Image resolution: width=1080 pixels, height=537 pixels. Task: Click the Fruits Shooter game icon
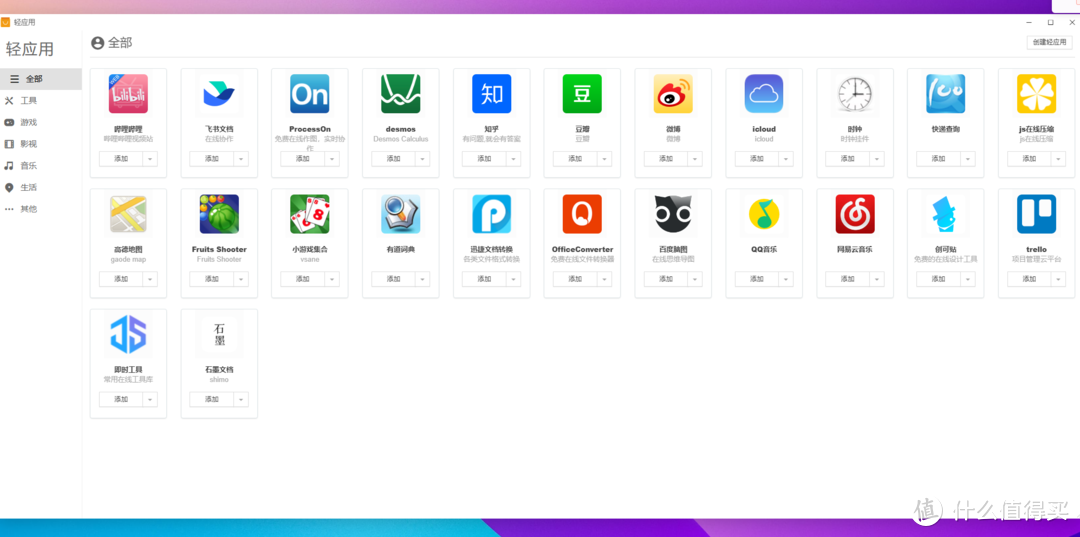tap(219, 214)
